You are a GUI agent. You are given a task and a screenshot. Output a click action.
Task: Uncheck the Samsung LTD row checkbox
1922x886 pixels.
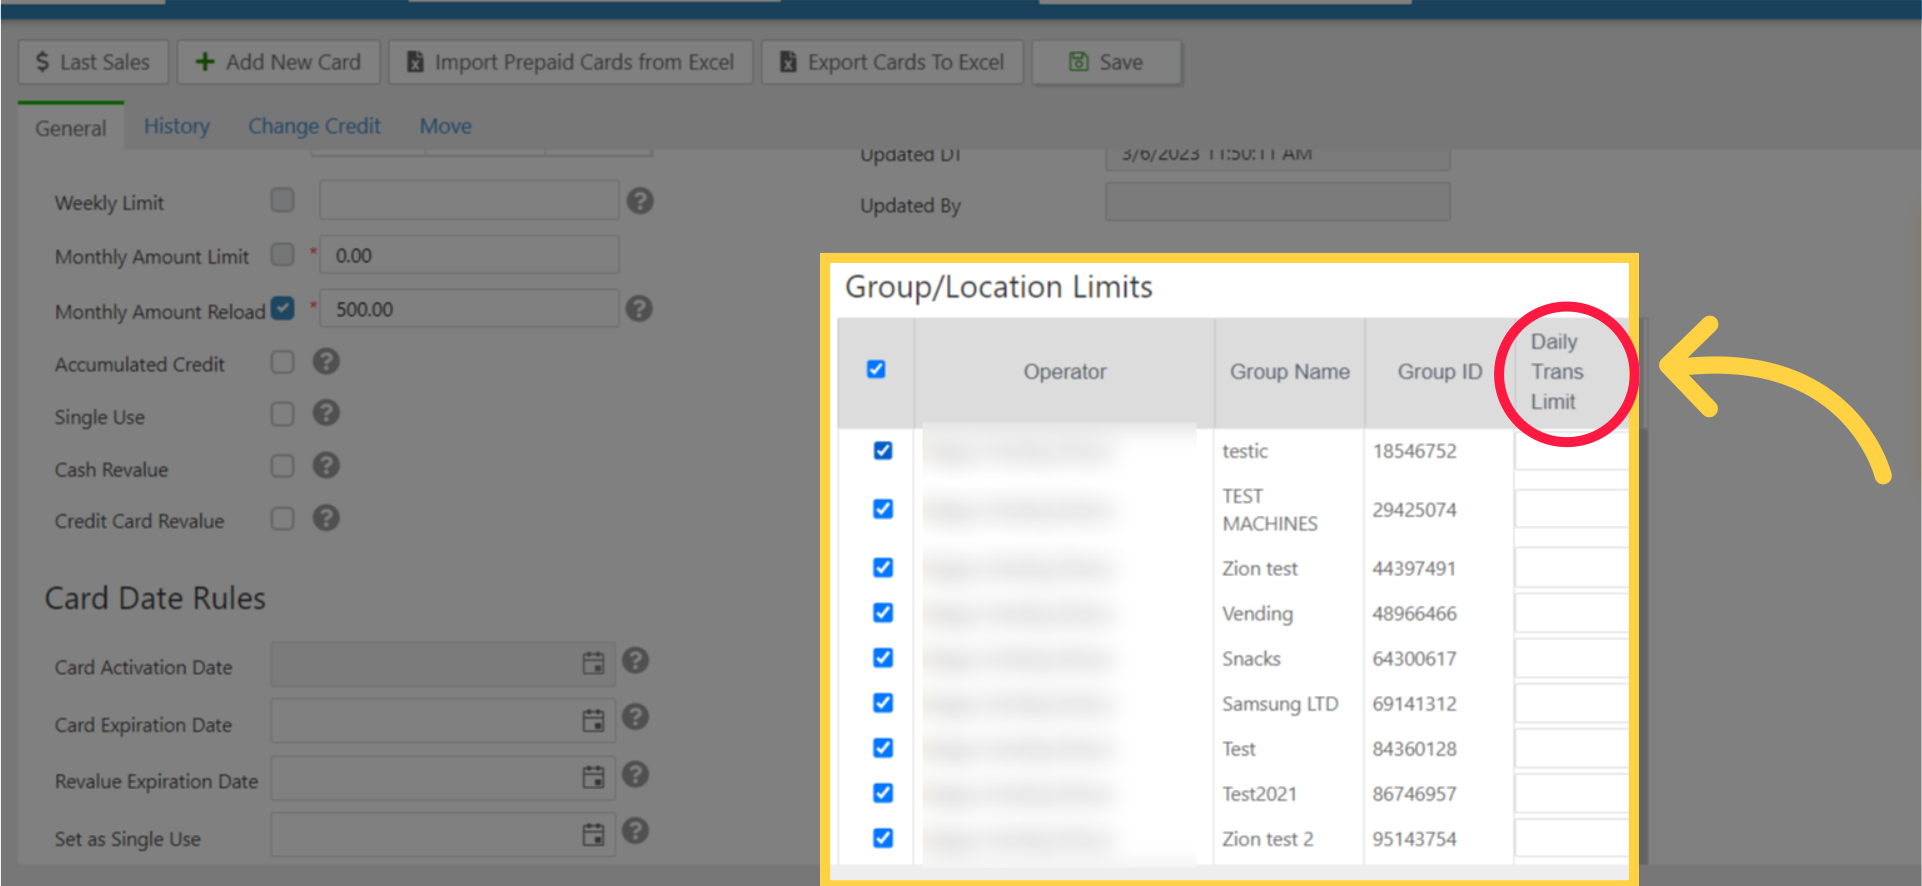tap(883, 702)
